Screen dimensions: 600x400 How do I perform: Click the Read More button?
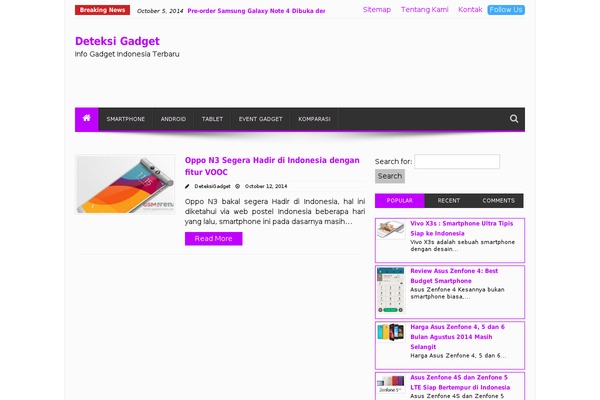coord(214,238)
